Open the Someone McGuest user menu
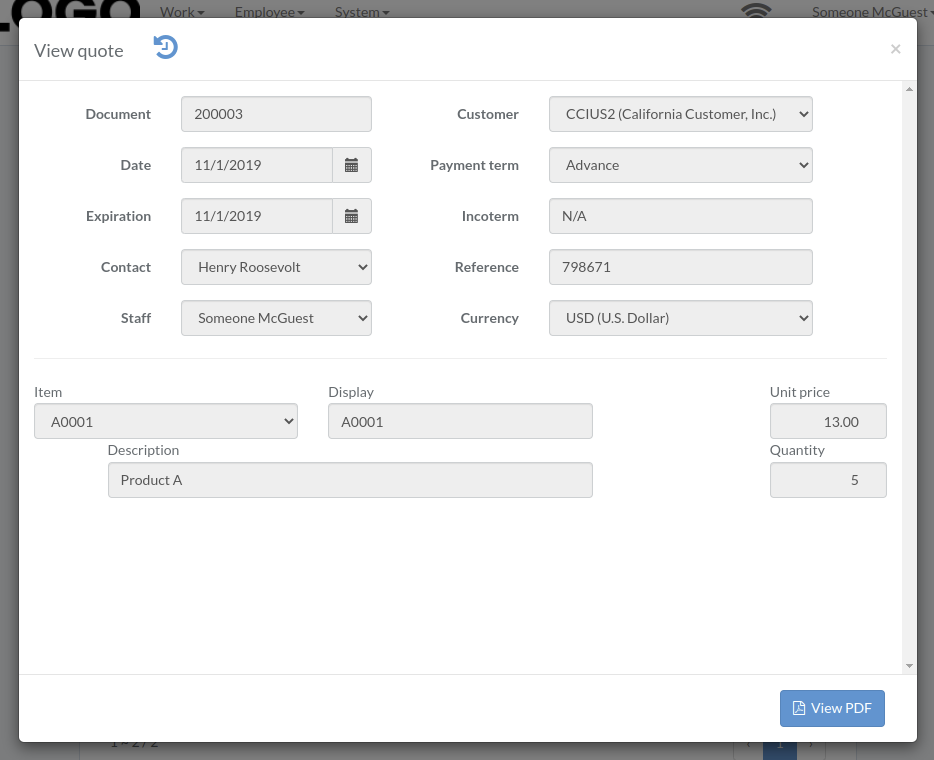 [872, 12]
